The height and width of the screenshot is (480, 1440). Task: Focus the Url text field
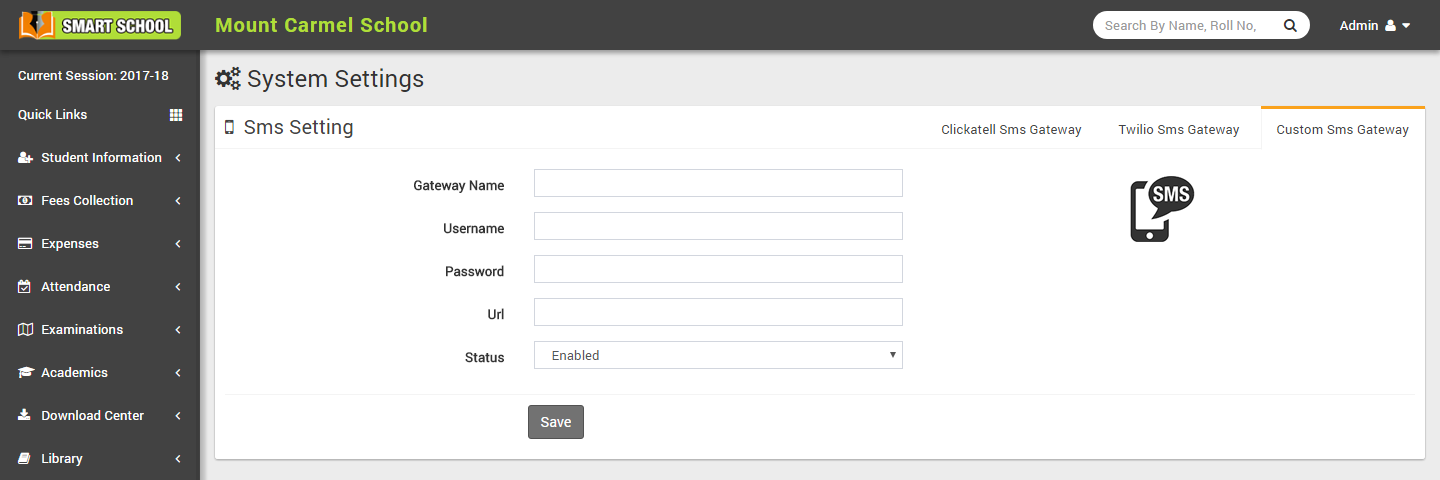(718, 312)
